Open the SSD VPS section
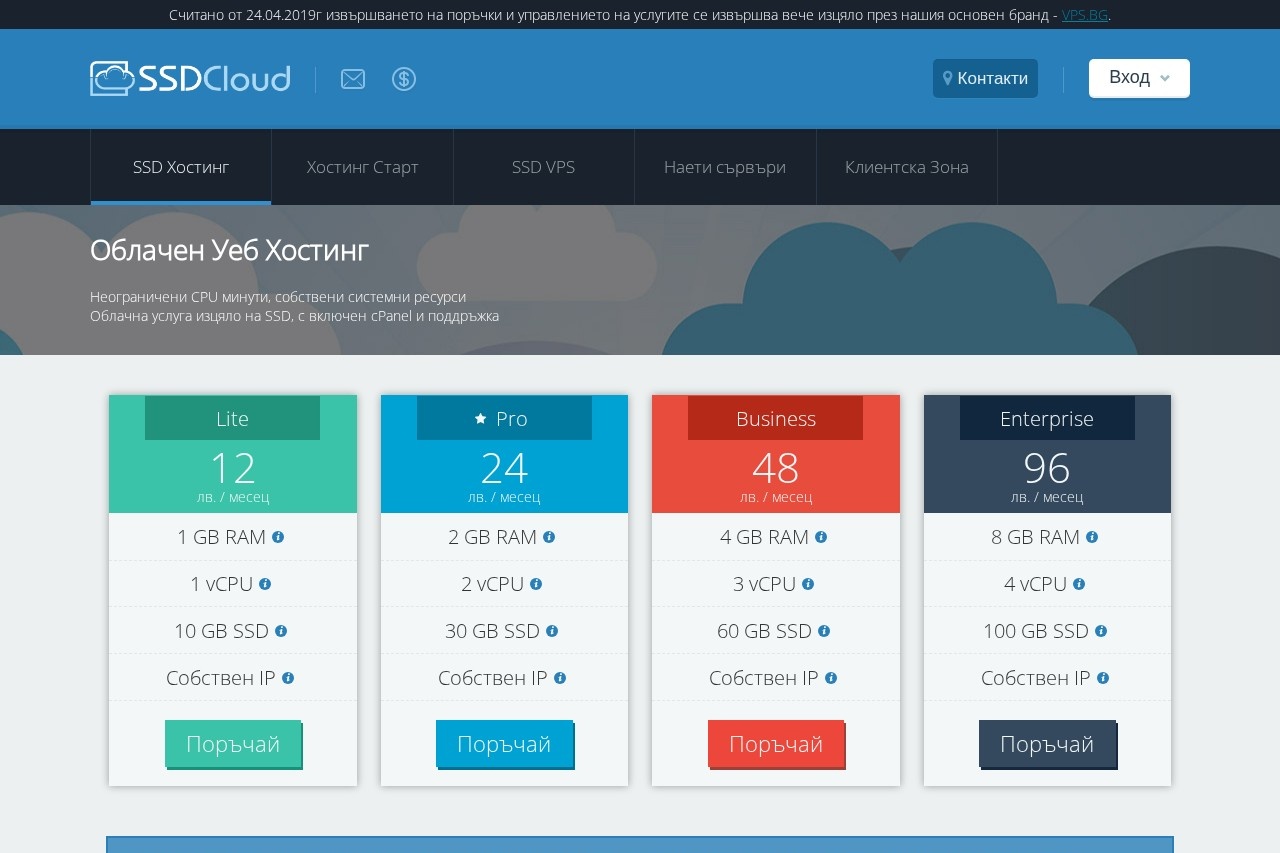1280x853 pixels. pyautogui.click(x=543, y=167)
